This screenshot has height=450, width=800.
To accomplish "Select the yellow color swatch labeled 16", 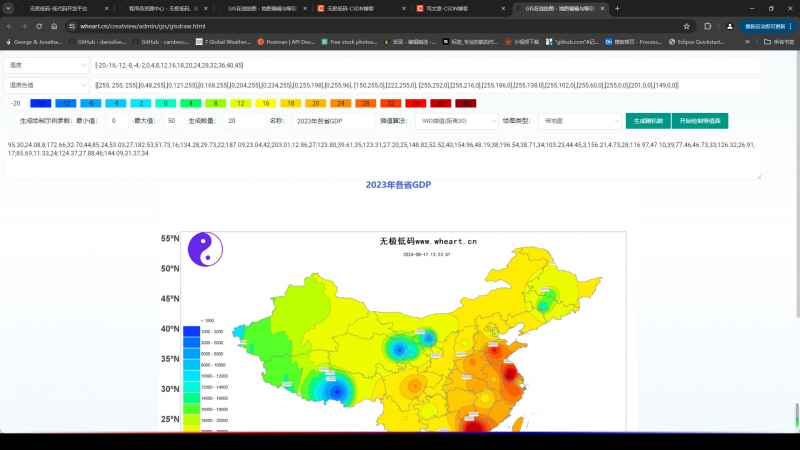I will 265,103.
